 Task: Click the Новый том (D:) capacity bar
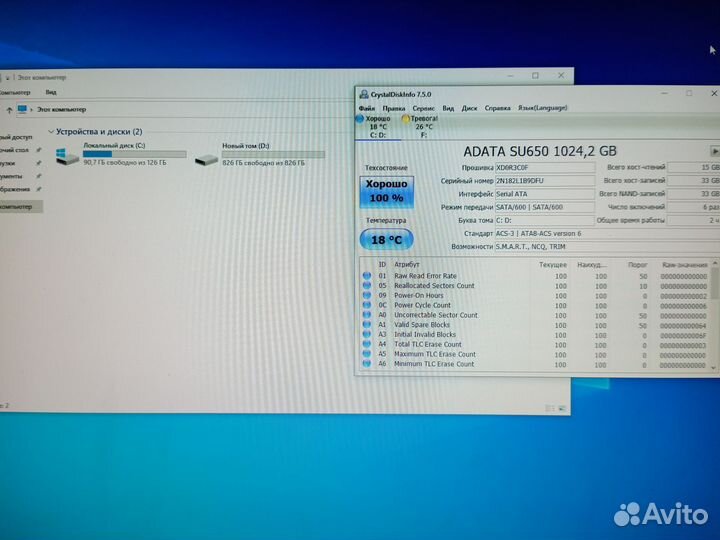click(x=273, y=155)
